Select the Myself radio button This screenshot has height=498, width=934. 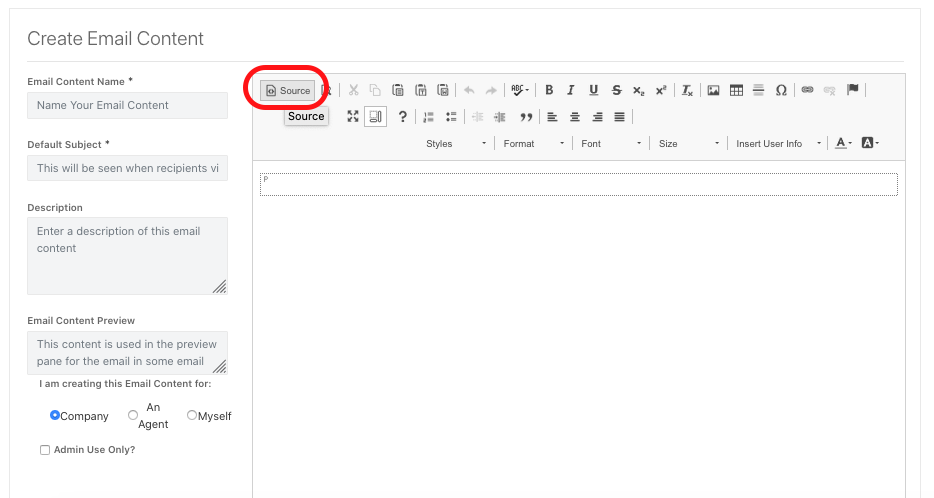coord(192,415)
